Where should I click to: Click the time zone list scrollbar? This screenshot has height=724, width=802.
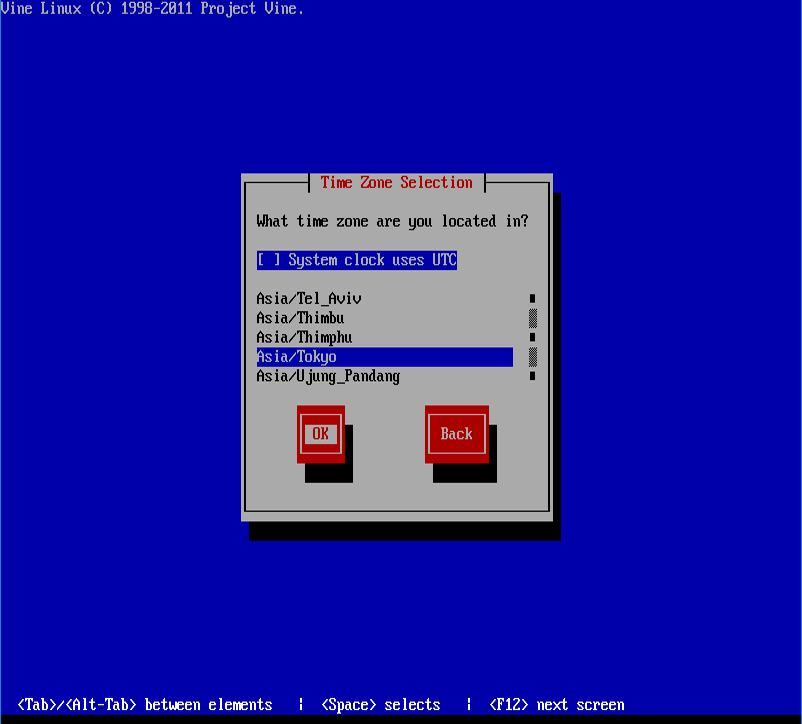click(532, 337)
